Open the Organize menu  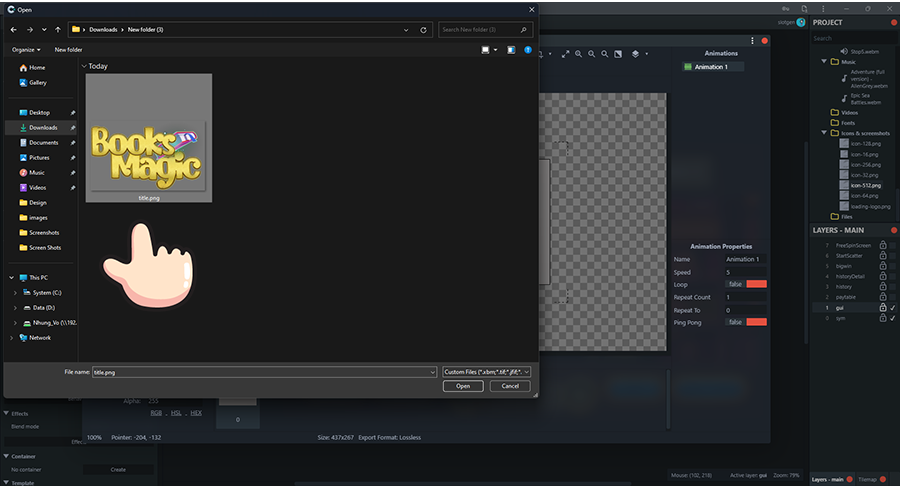[x=26, y=50]
